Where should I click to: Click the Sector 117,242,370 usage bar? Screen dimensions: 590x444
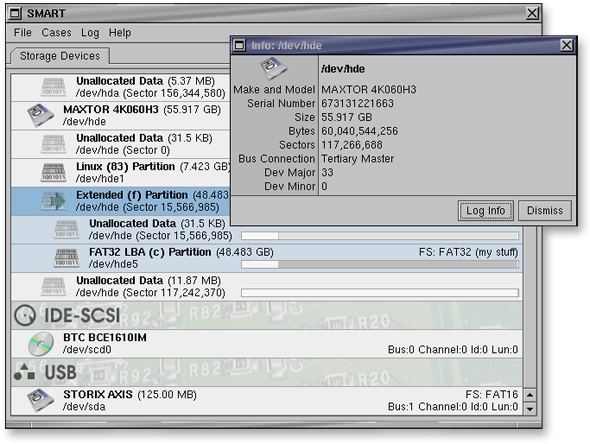[380, 293]
